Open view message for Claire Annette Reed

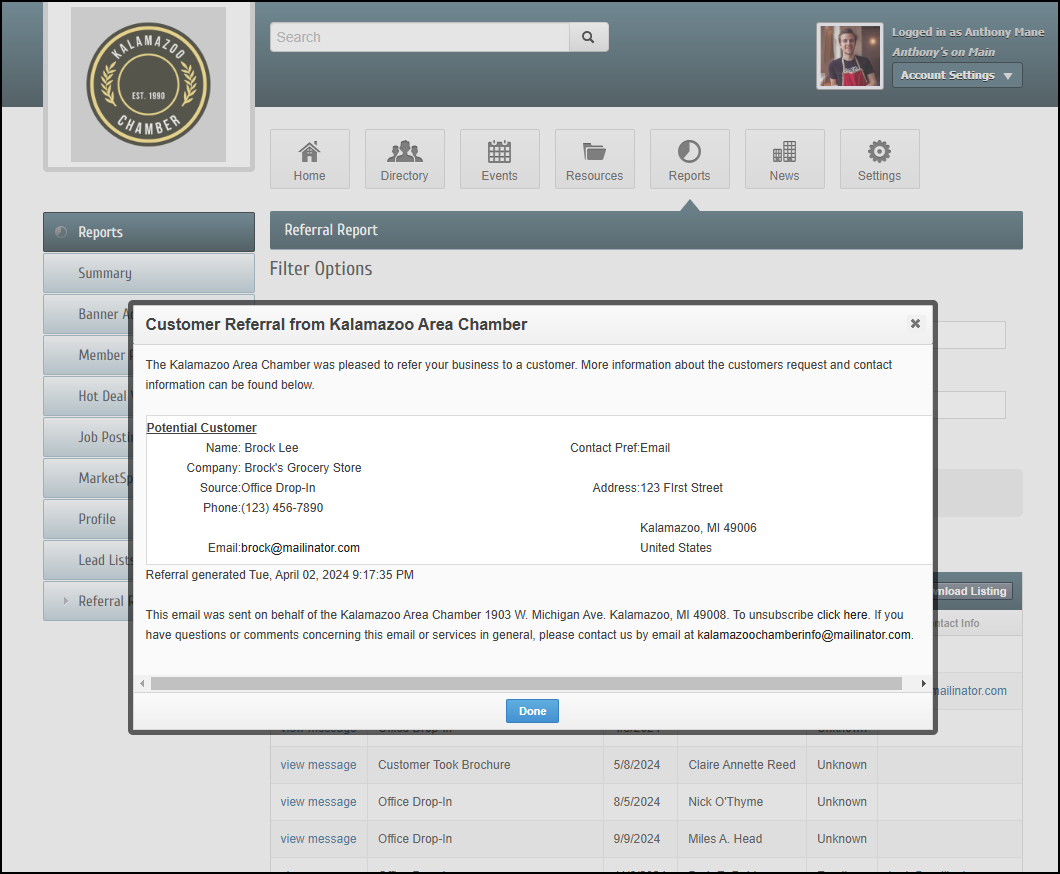[x=318, y=765]
